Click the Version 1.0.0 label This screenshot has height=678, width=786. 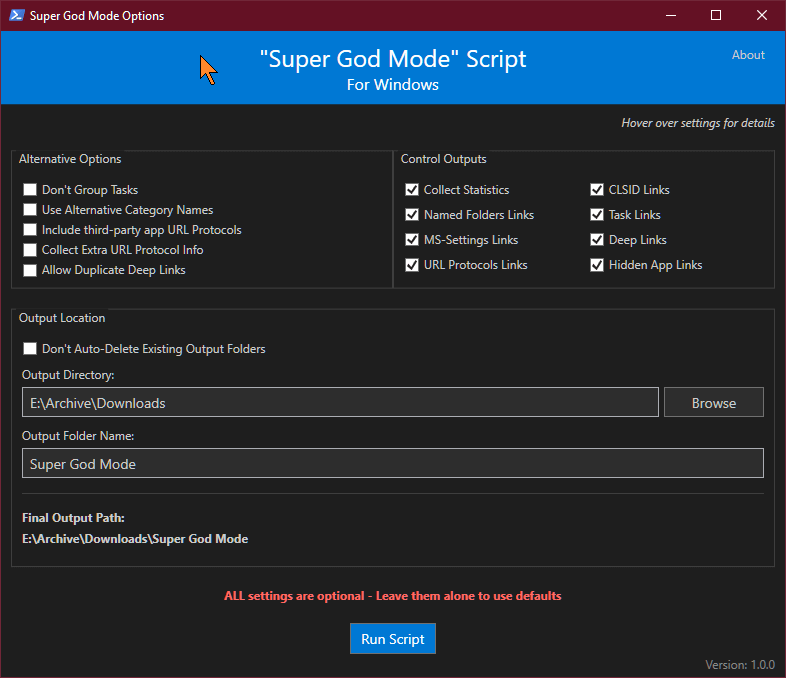740,664
